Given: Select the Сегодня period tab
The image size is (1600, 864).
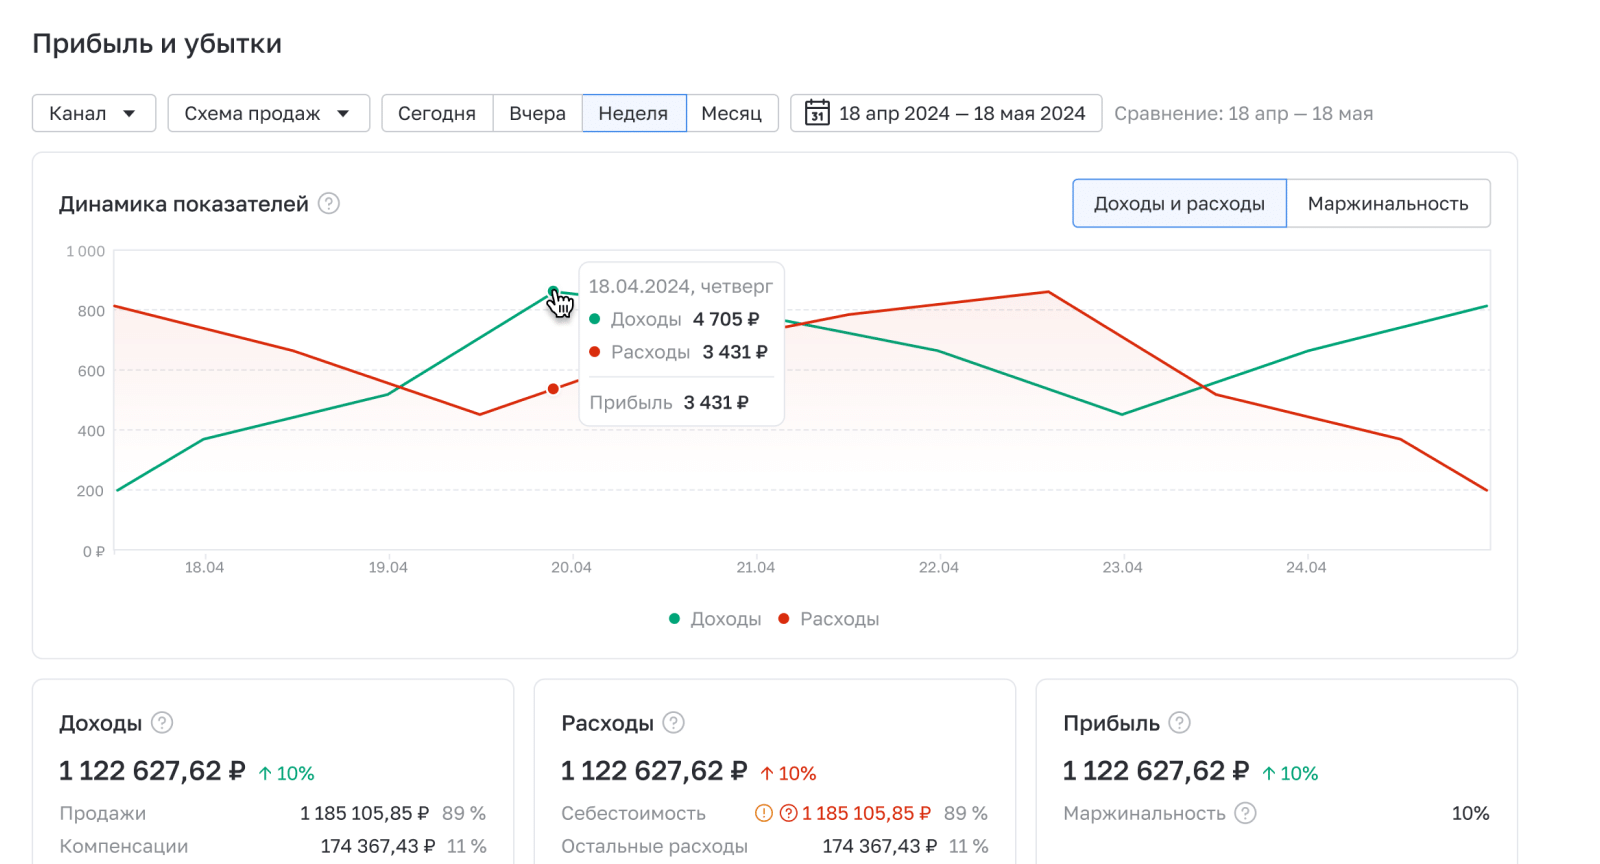Looking at the screenshot, I should point(437,113).
